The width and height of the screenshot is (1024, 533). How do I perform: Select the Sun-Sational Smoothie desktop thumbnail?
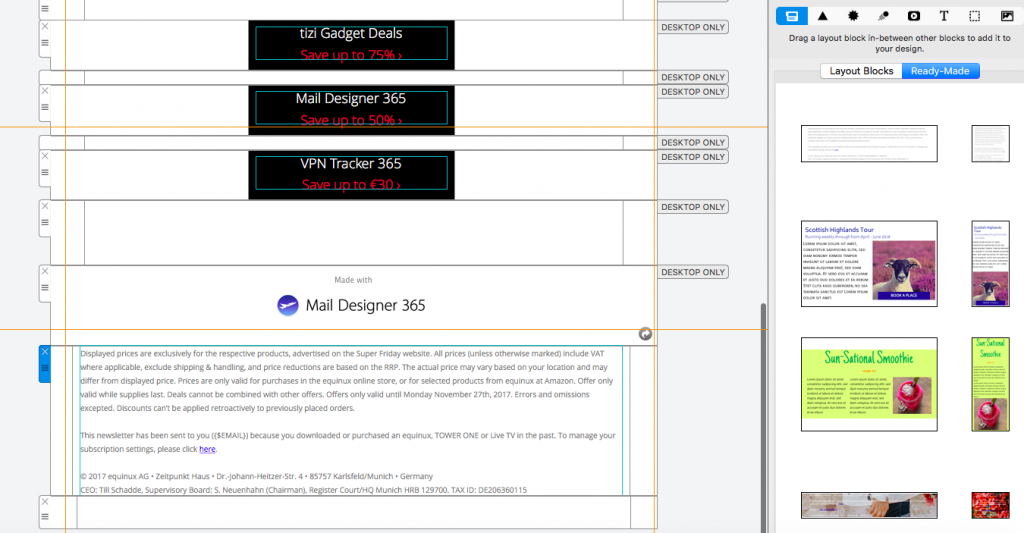click(869, 384)
